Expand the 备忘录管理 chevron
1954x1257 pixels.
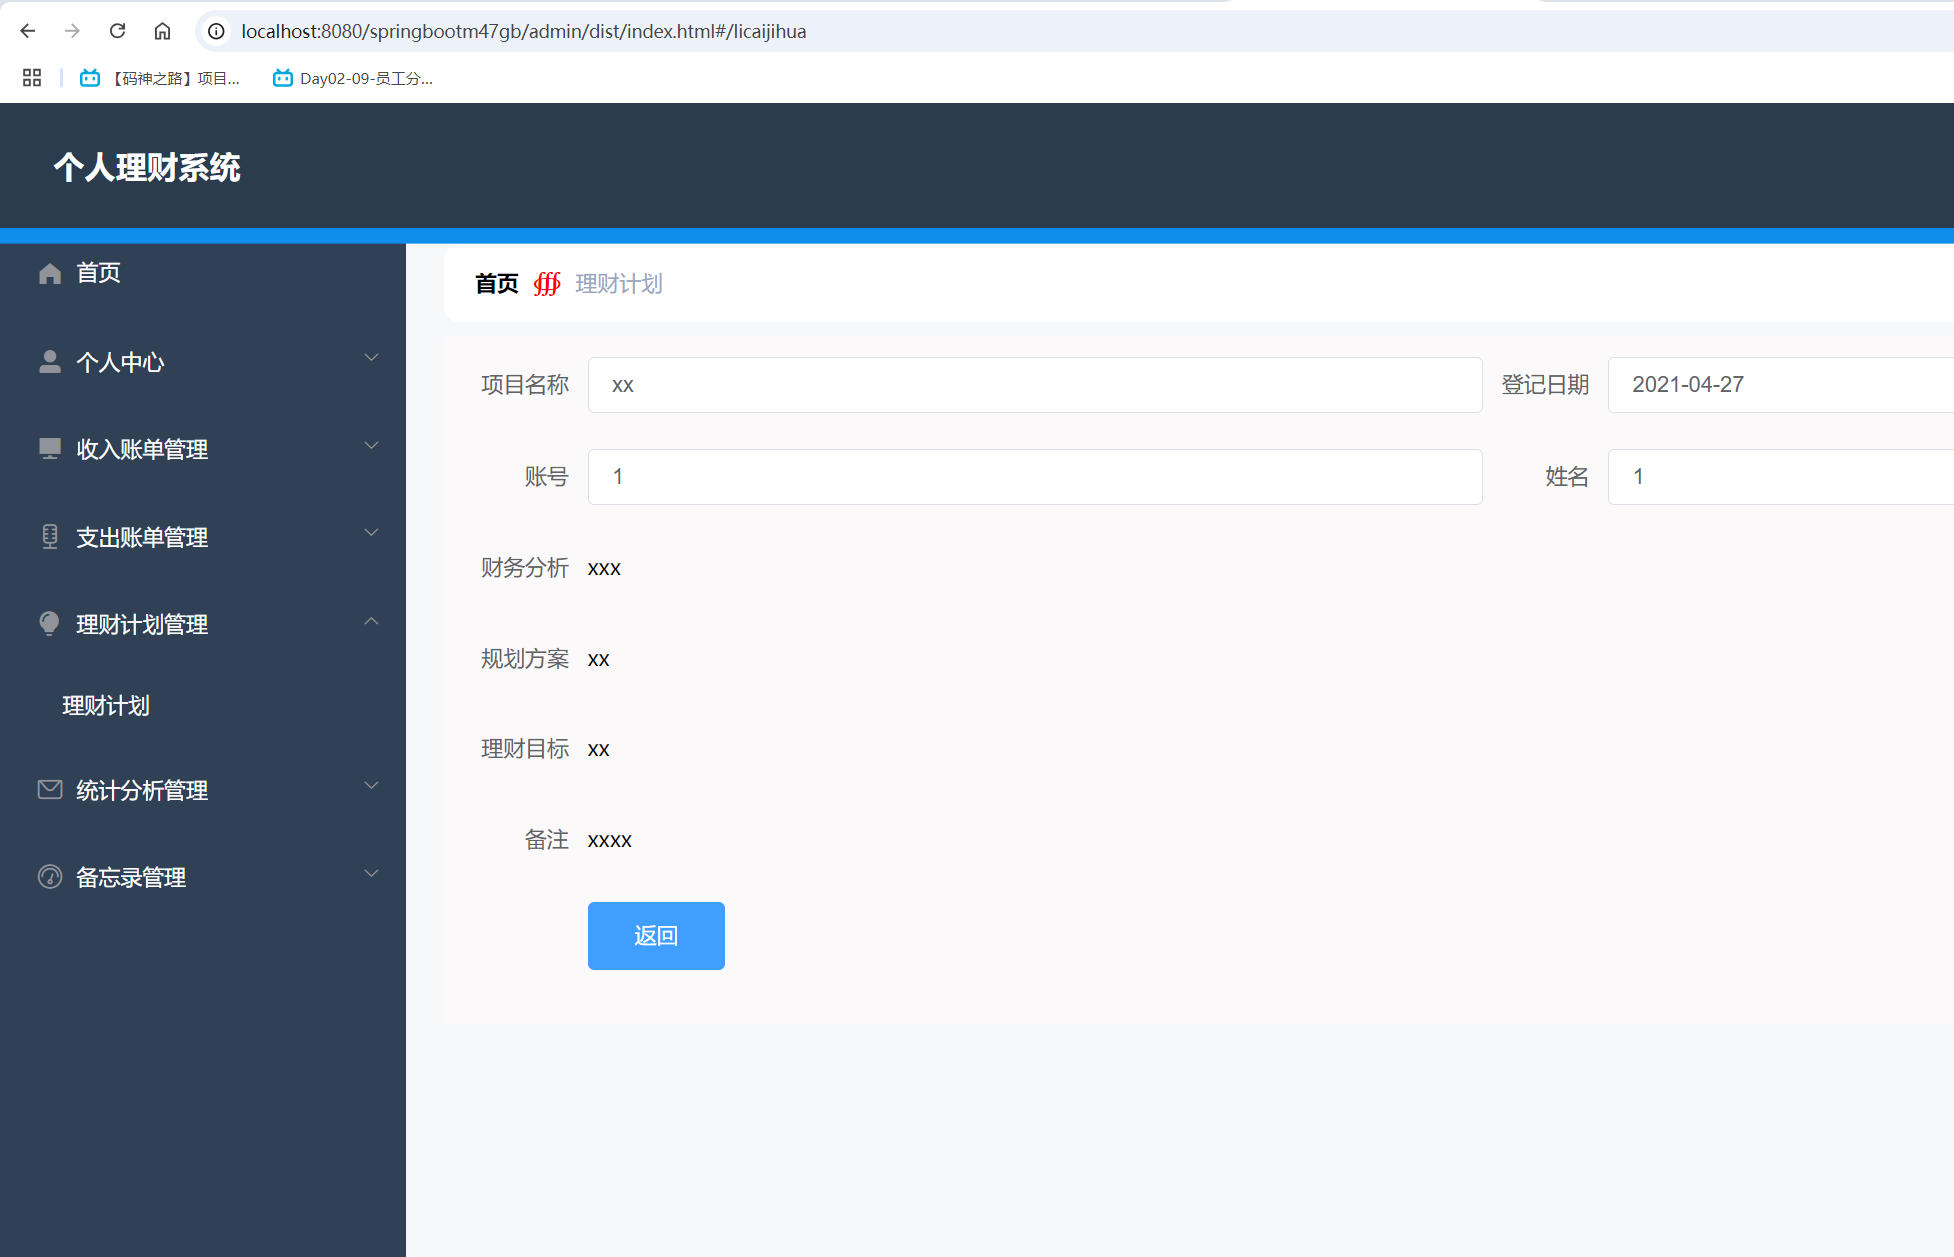(x=371, y=874)
